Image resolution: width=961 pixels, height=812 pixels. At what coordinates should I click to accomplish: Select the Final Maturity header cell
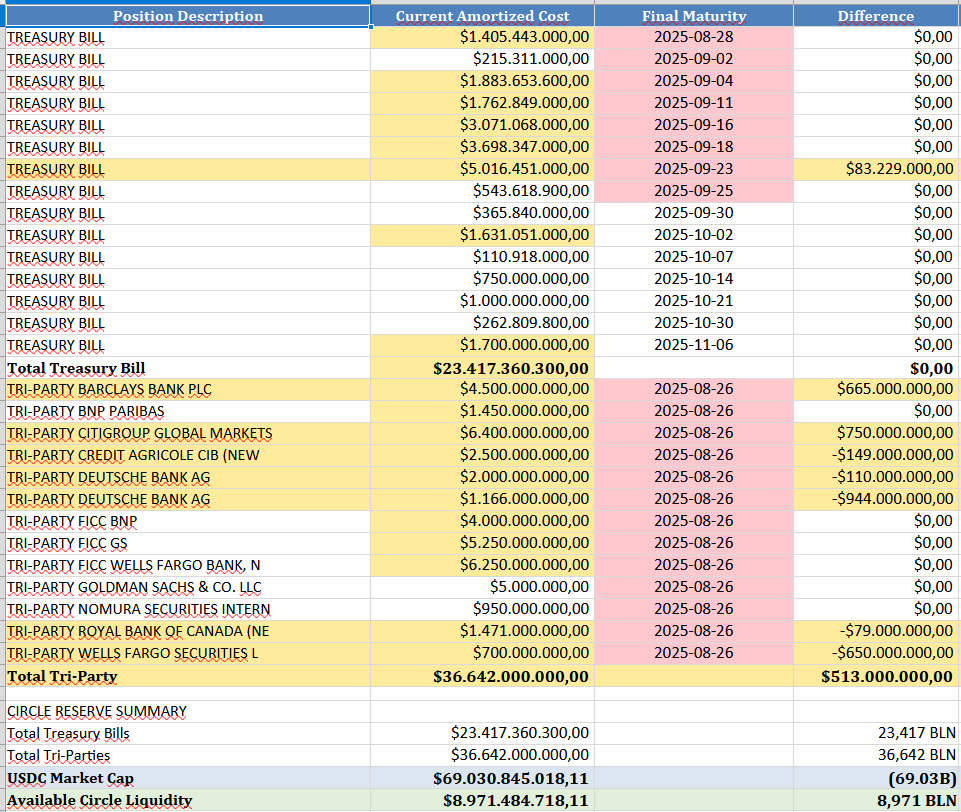(x=694, y=16)
